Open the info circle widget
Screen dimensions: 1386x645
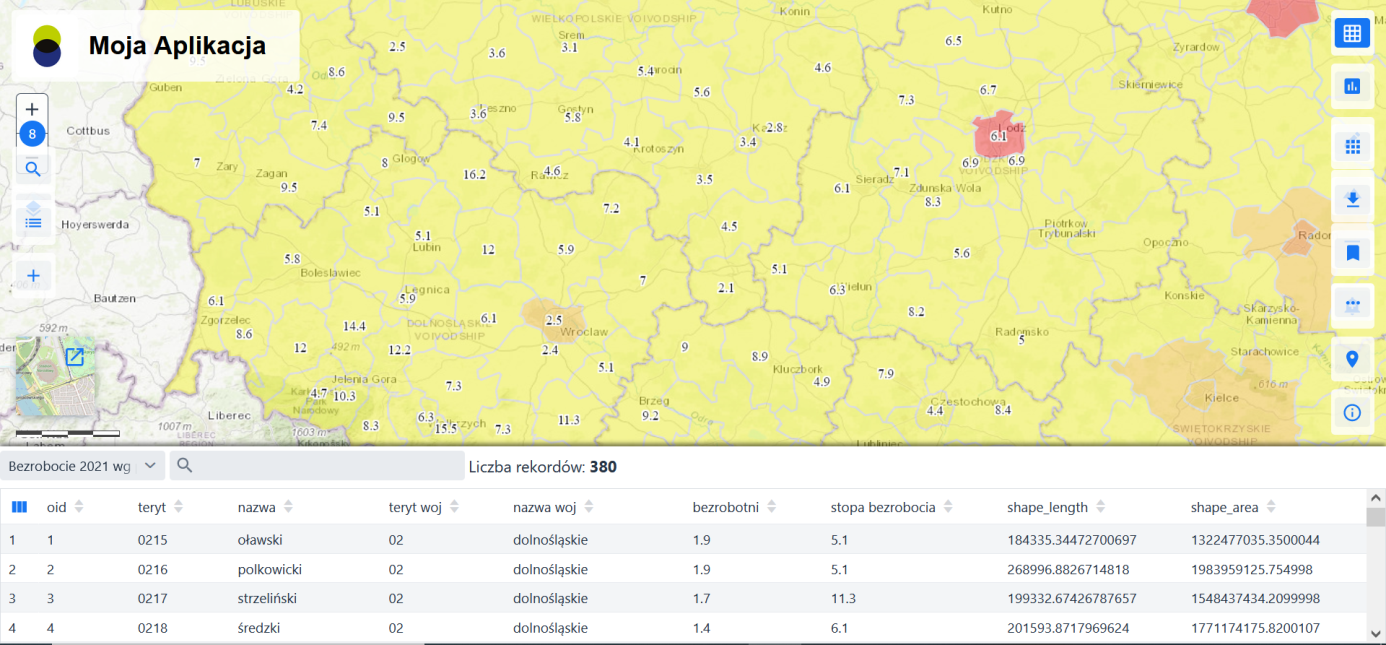click(1352, 412)
